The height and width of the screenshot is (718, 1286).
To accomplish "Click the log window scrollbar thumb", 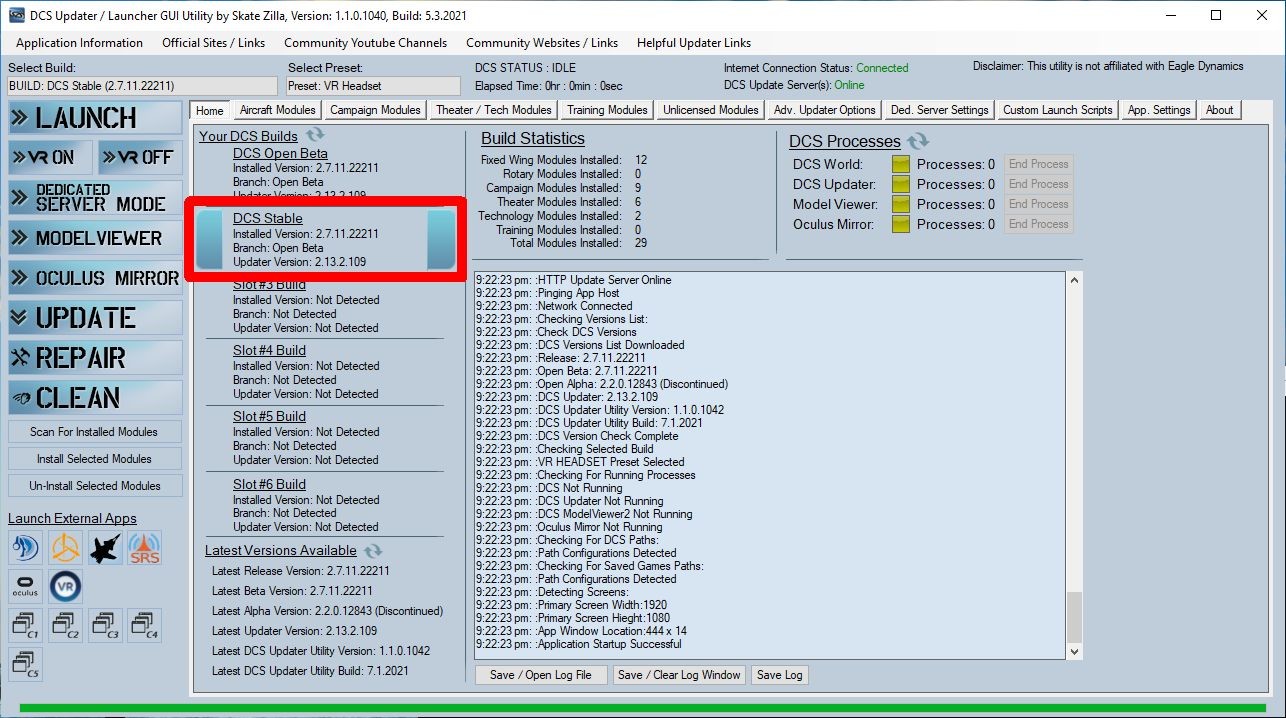I will pyautogui.click(x=1075, y=617).
